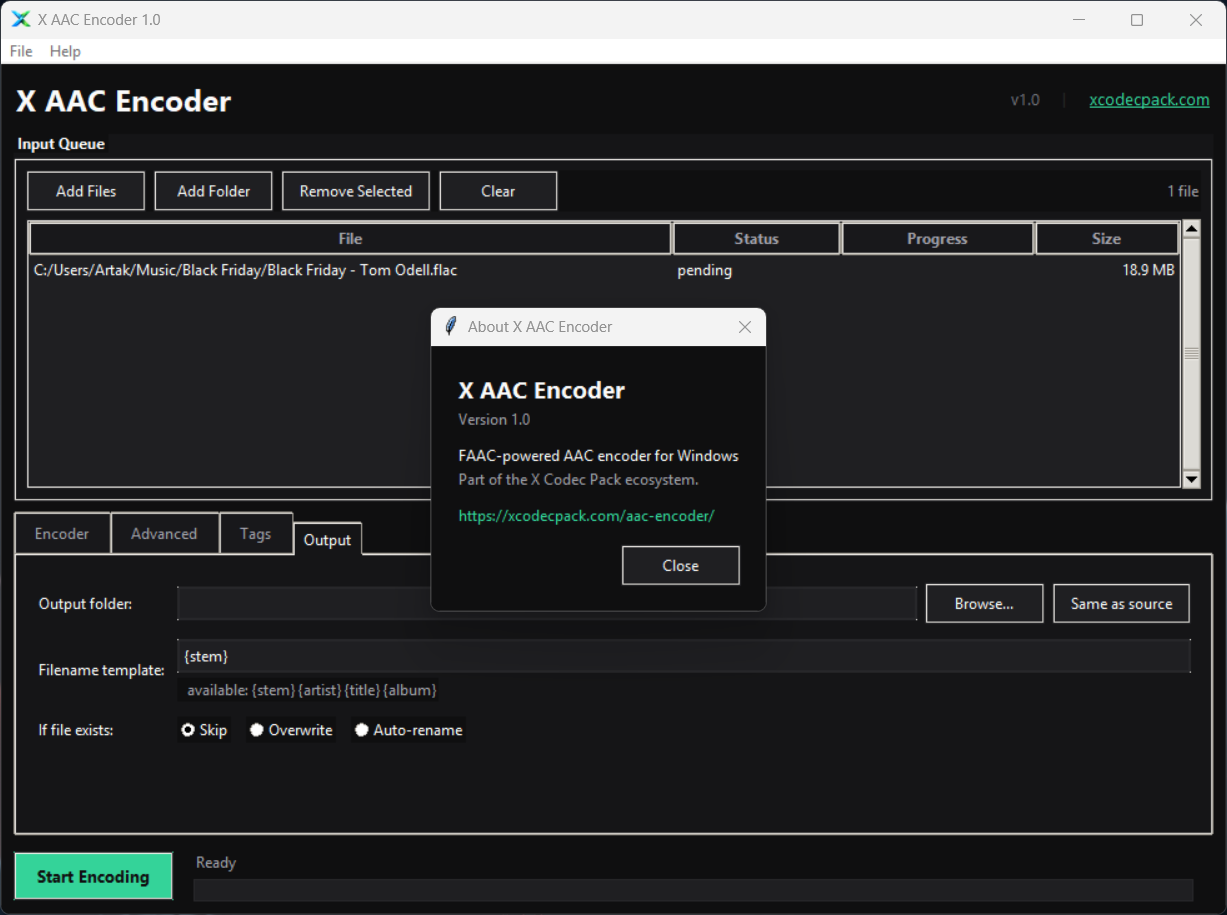Open the Help menu
Screen dimensions: 1227x915
[x=65, y=51]
